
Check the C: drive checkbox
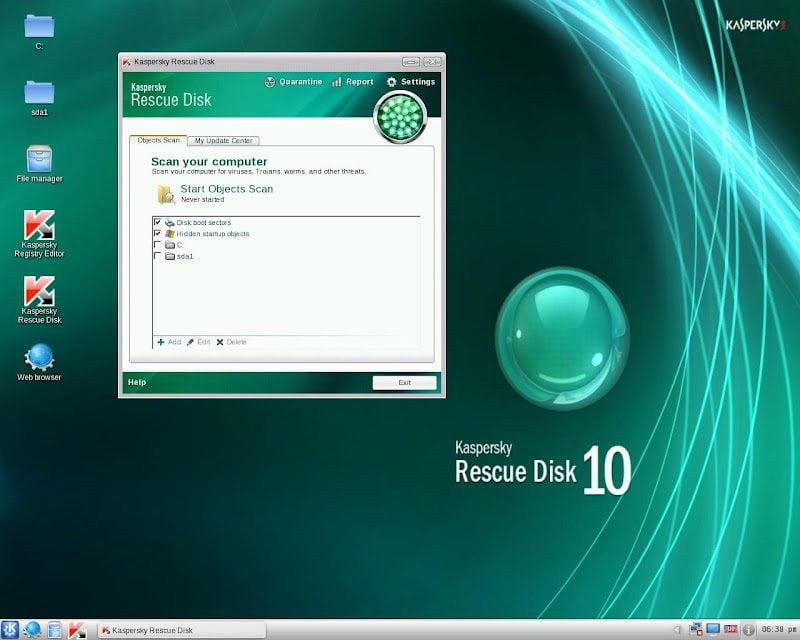click(x=158, y=244)
